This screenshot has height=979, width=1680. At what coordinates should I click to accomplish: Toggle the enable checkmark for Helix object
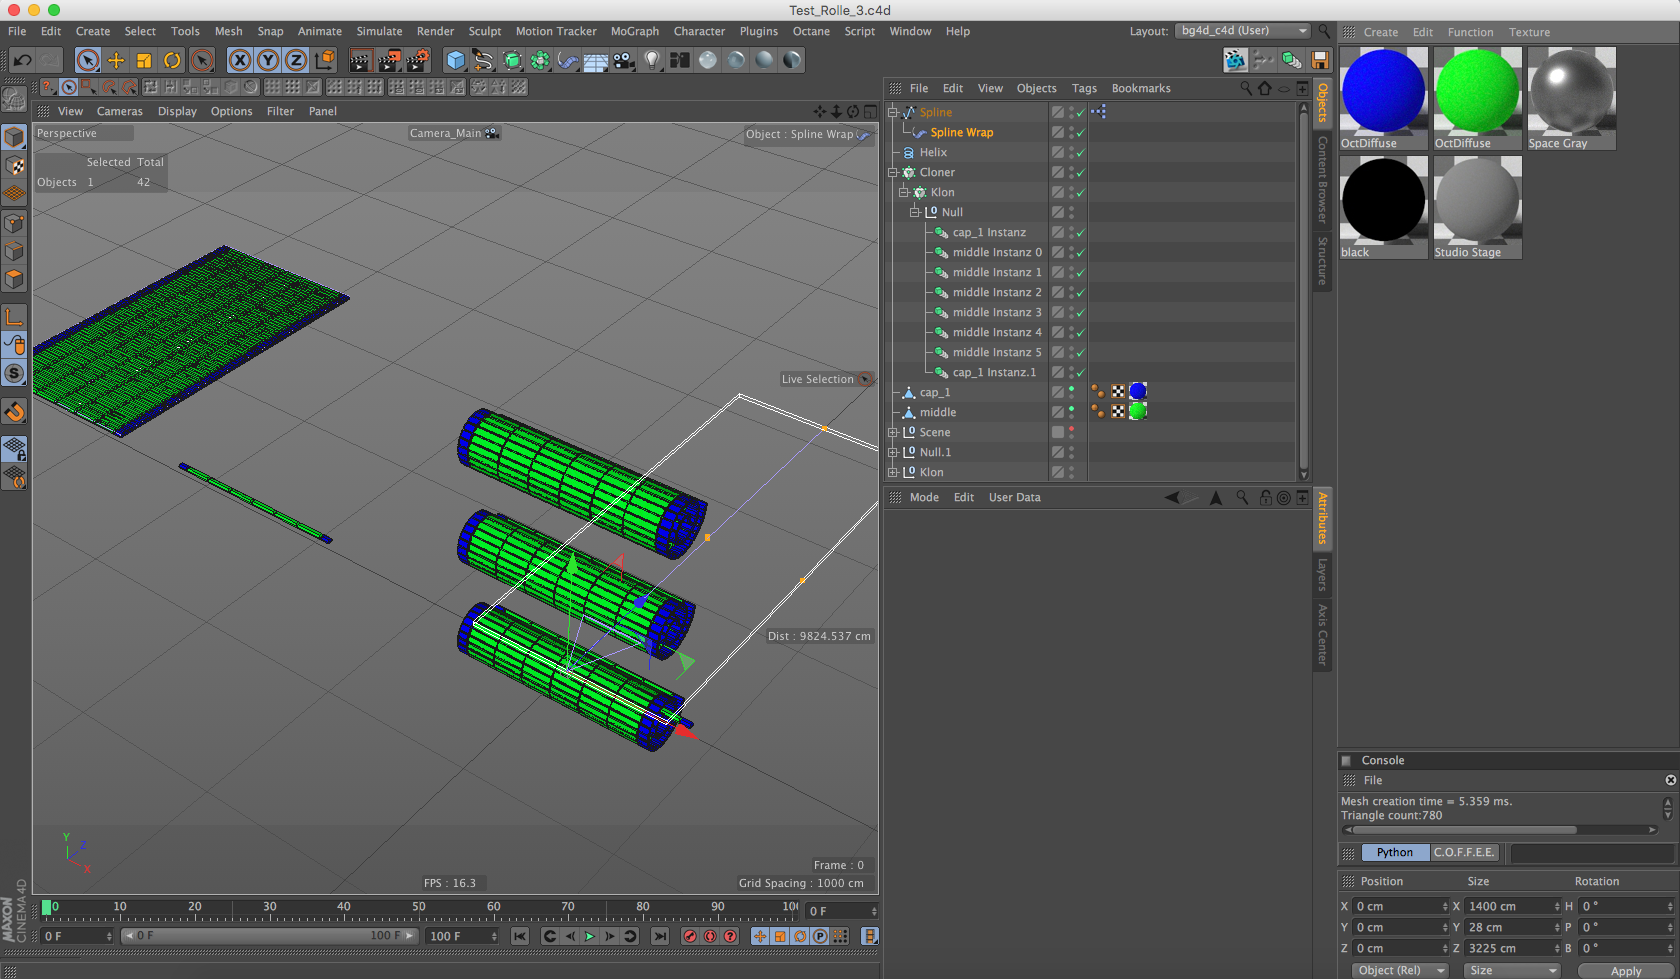[1080, 153]
